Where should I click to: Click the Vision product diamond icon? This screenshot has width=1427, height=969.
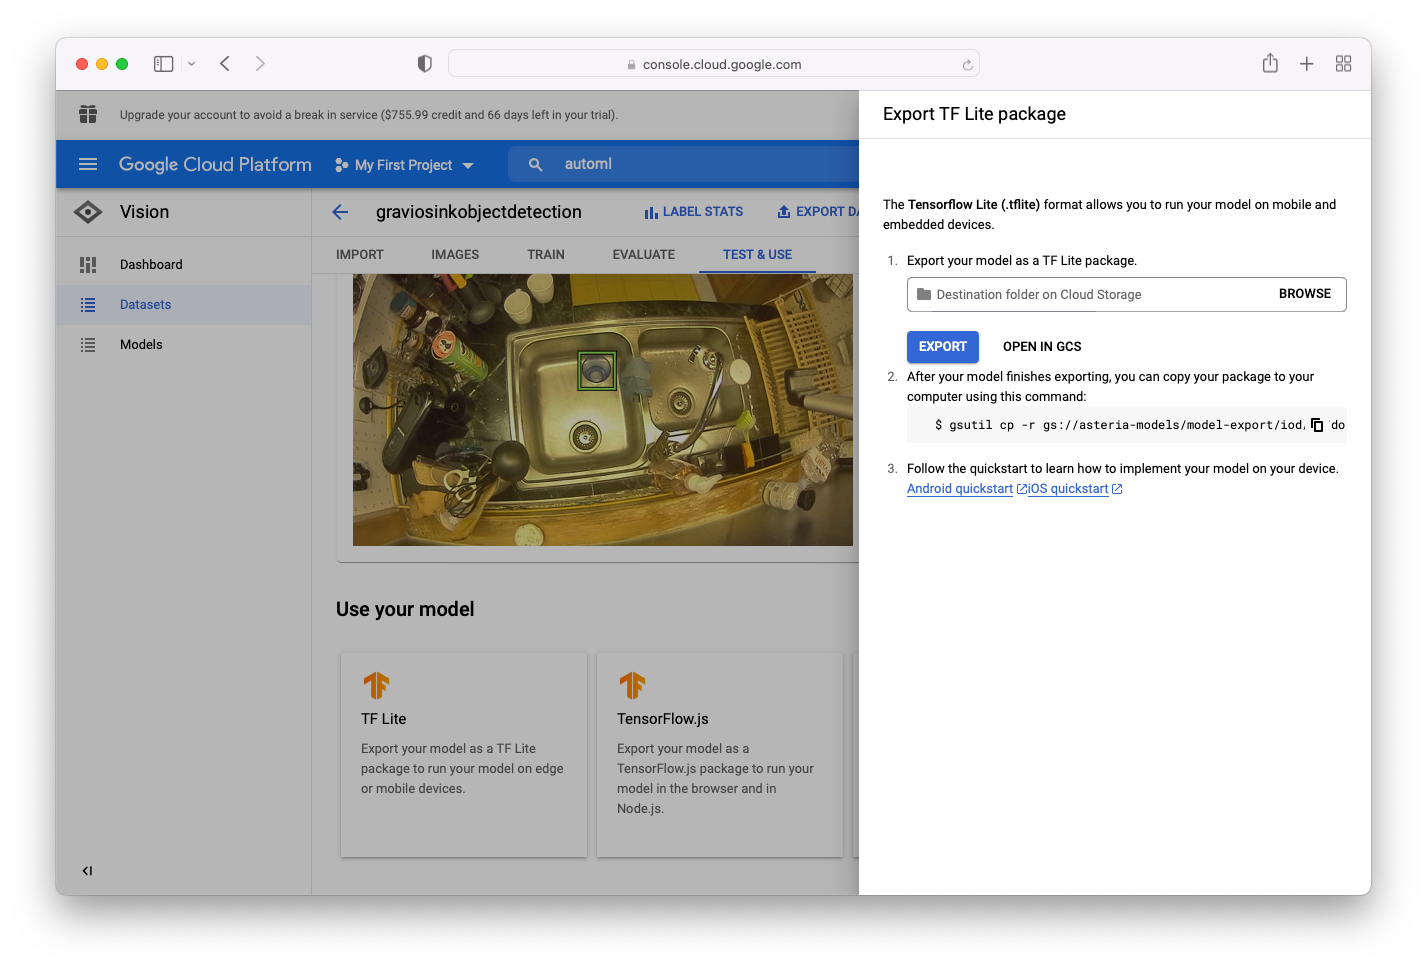coord(87,211)
